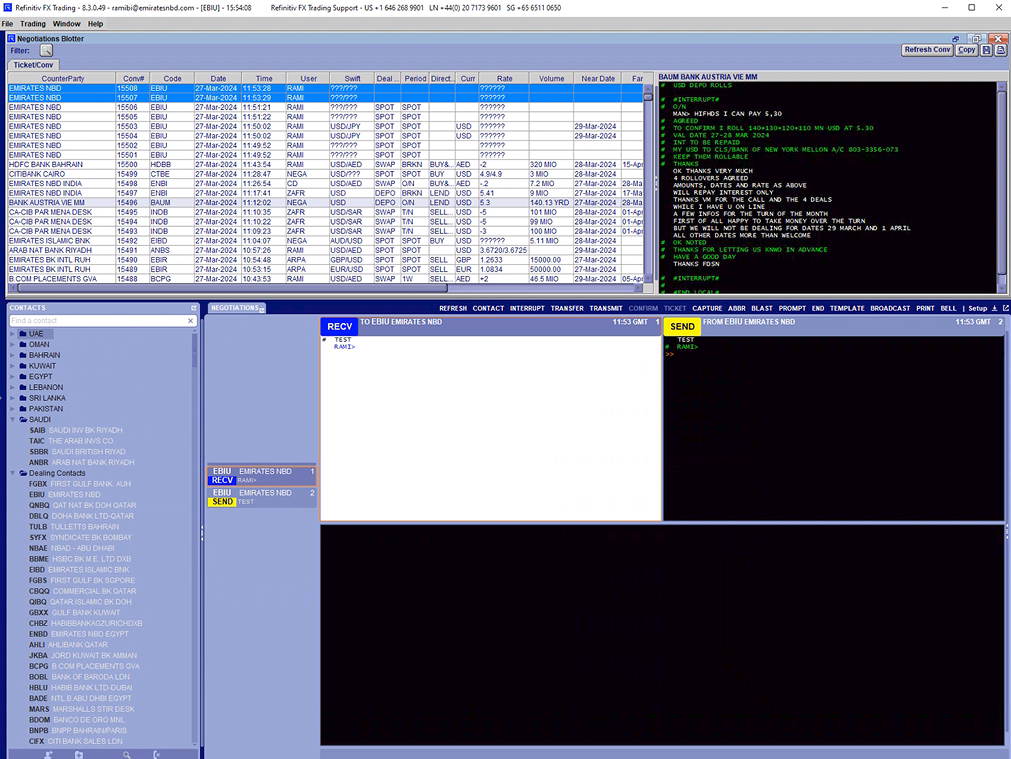The image size is (1011, 759).
Task: Select contact QNBQ QAT NAT BK DOH QATAR
Action: [x=83, y=505]
